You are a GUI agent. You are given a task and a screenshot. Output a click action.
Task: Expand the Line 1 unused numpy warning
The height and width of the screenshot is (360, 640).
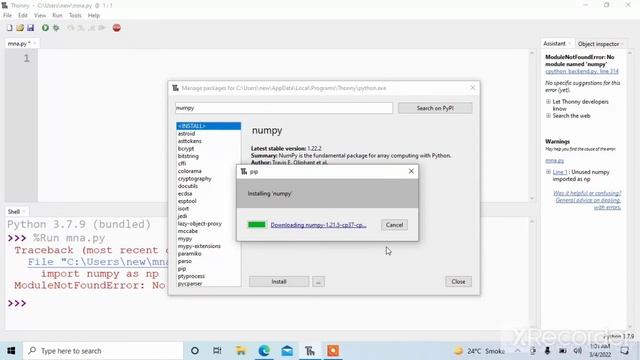[548, 172]
